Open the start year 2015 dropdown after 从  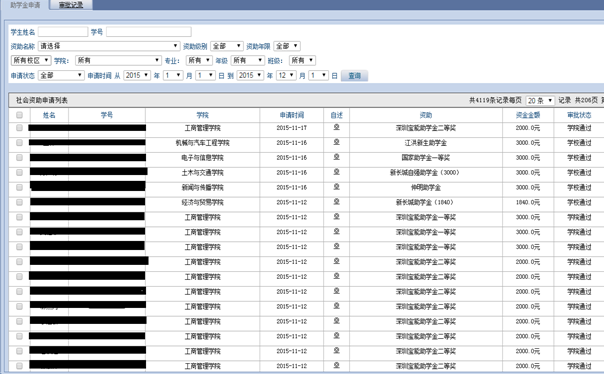tap(137, 75)
